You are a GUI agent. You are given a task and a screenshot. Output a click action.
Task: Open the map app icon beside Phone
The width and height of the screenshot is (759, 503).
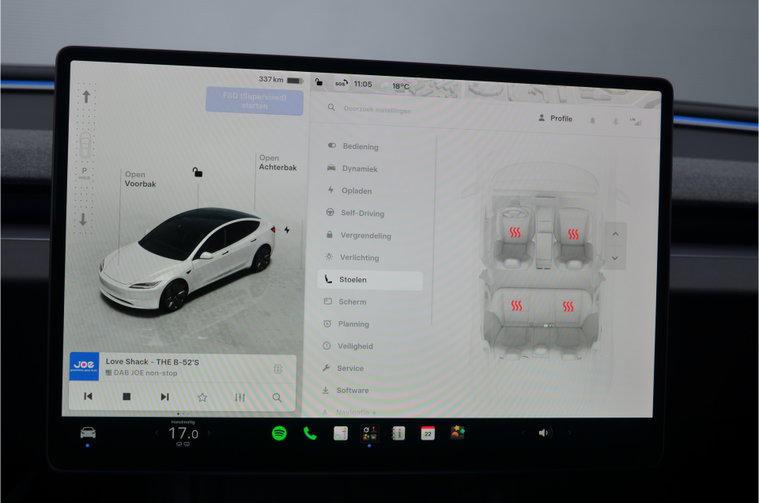(340, 433)
